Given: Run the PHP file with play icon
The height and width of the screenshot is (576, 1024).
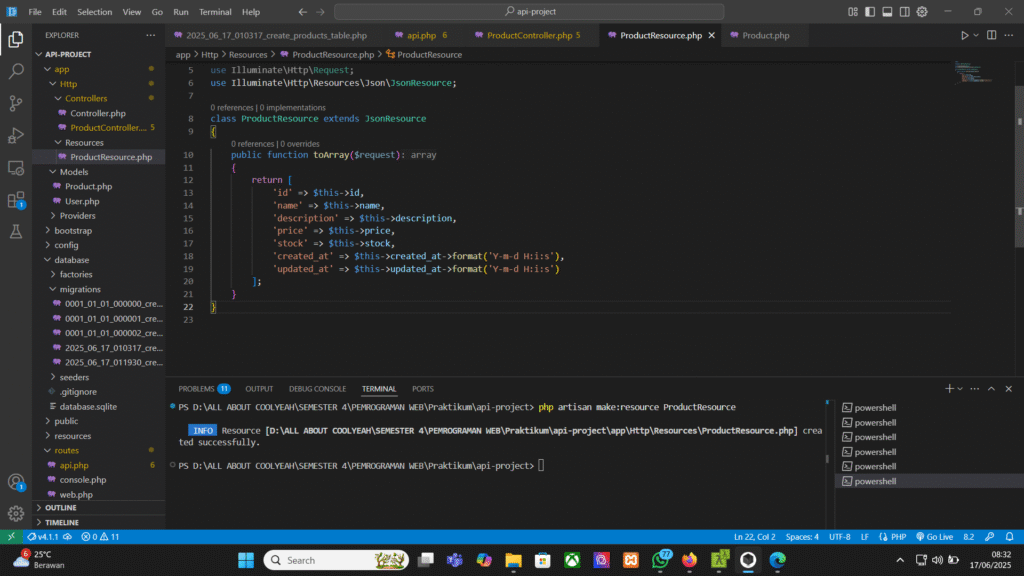Looking at the screenshot, I should tap(964, 35).
